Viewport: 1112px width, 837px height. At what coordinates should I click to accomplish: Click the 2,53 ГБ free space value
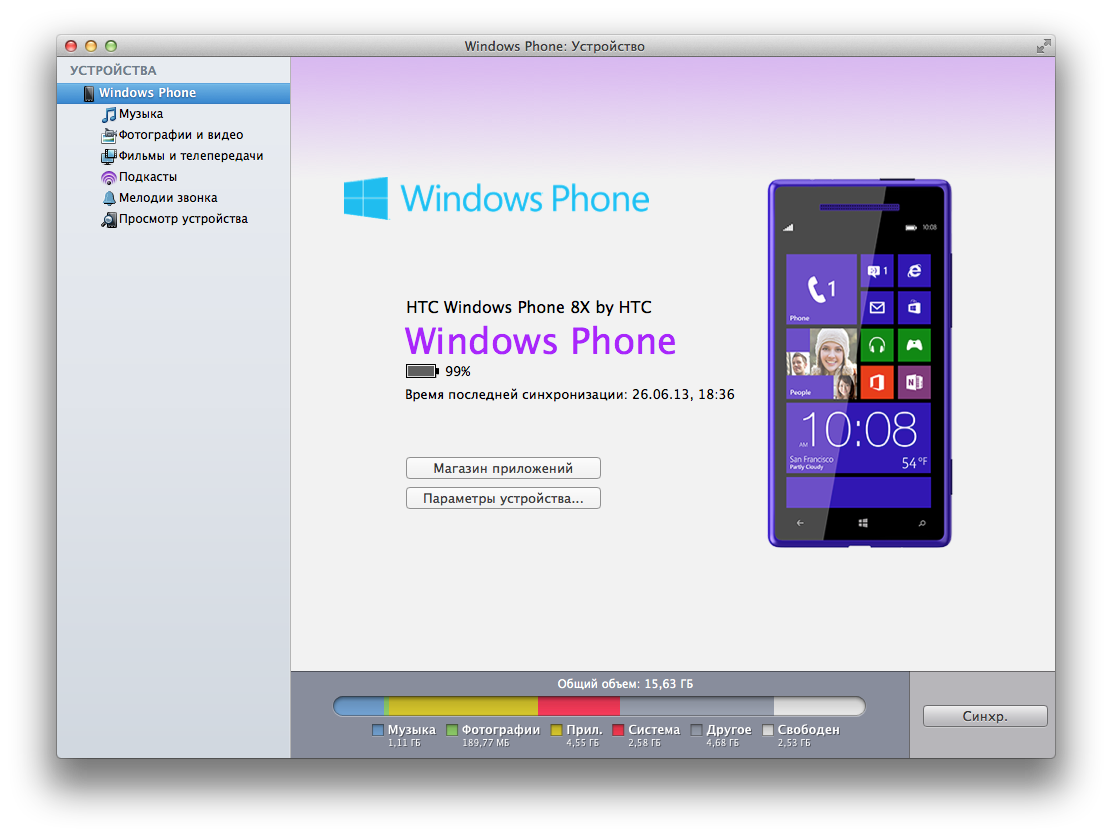[794, 743]
